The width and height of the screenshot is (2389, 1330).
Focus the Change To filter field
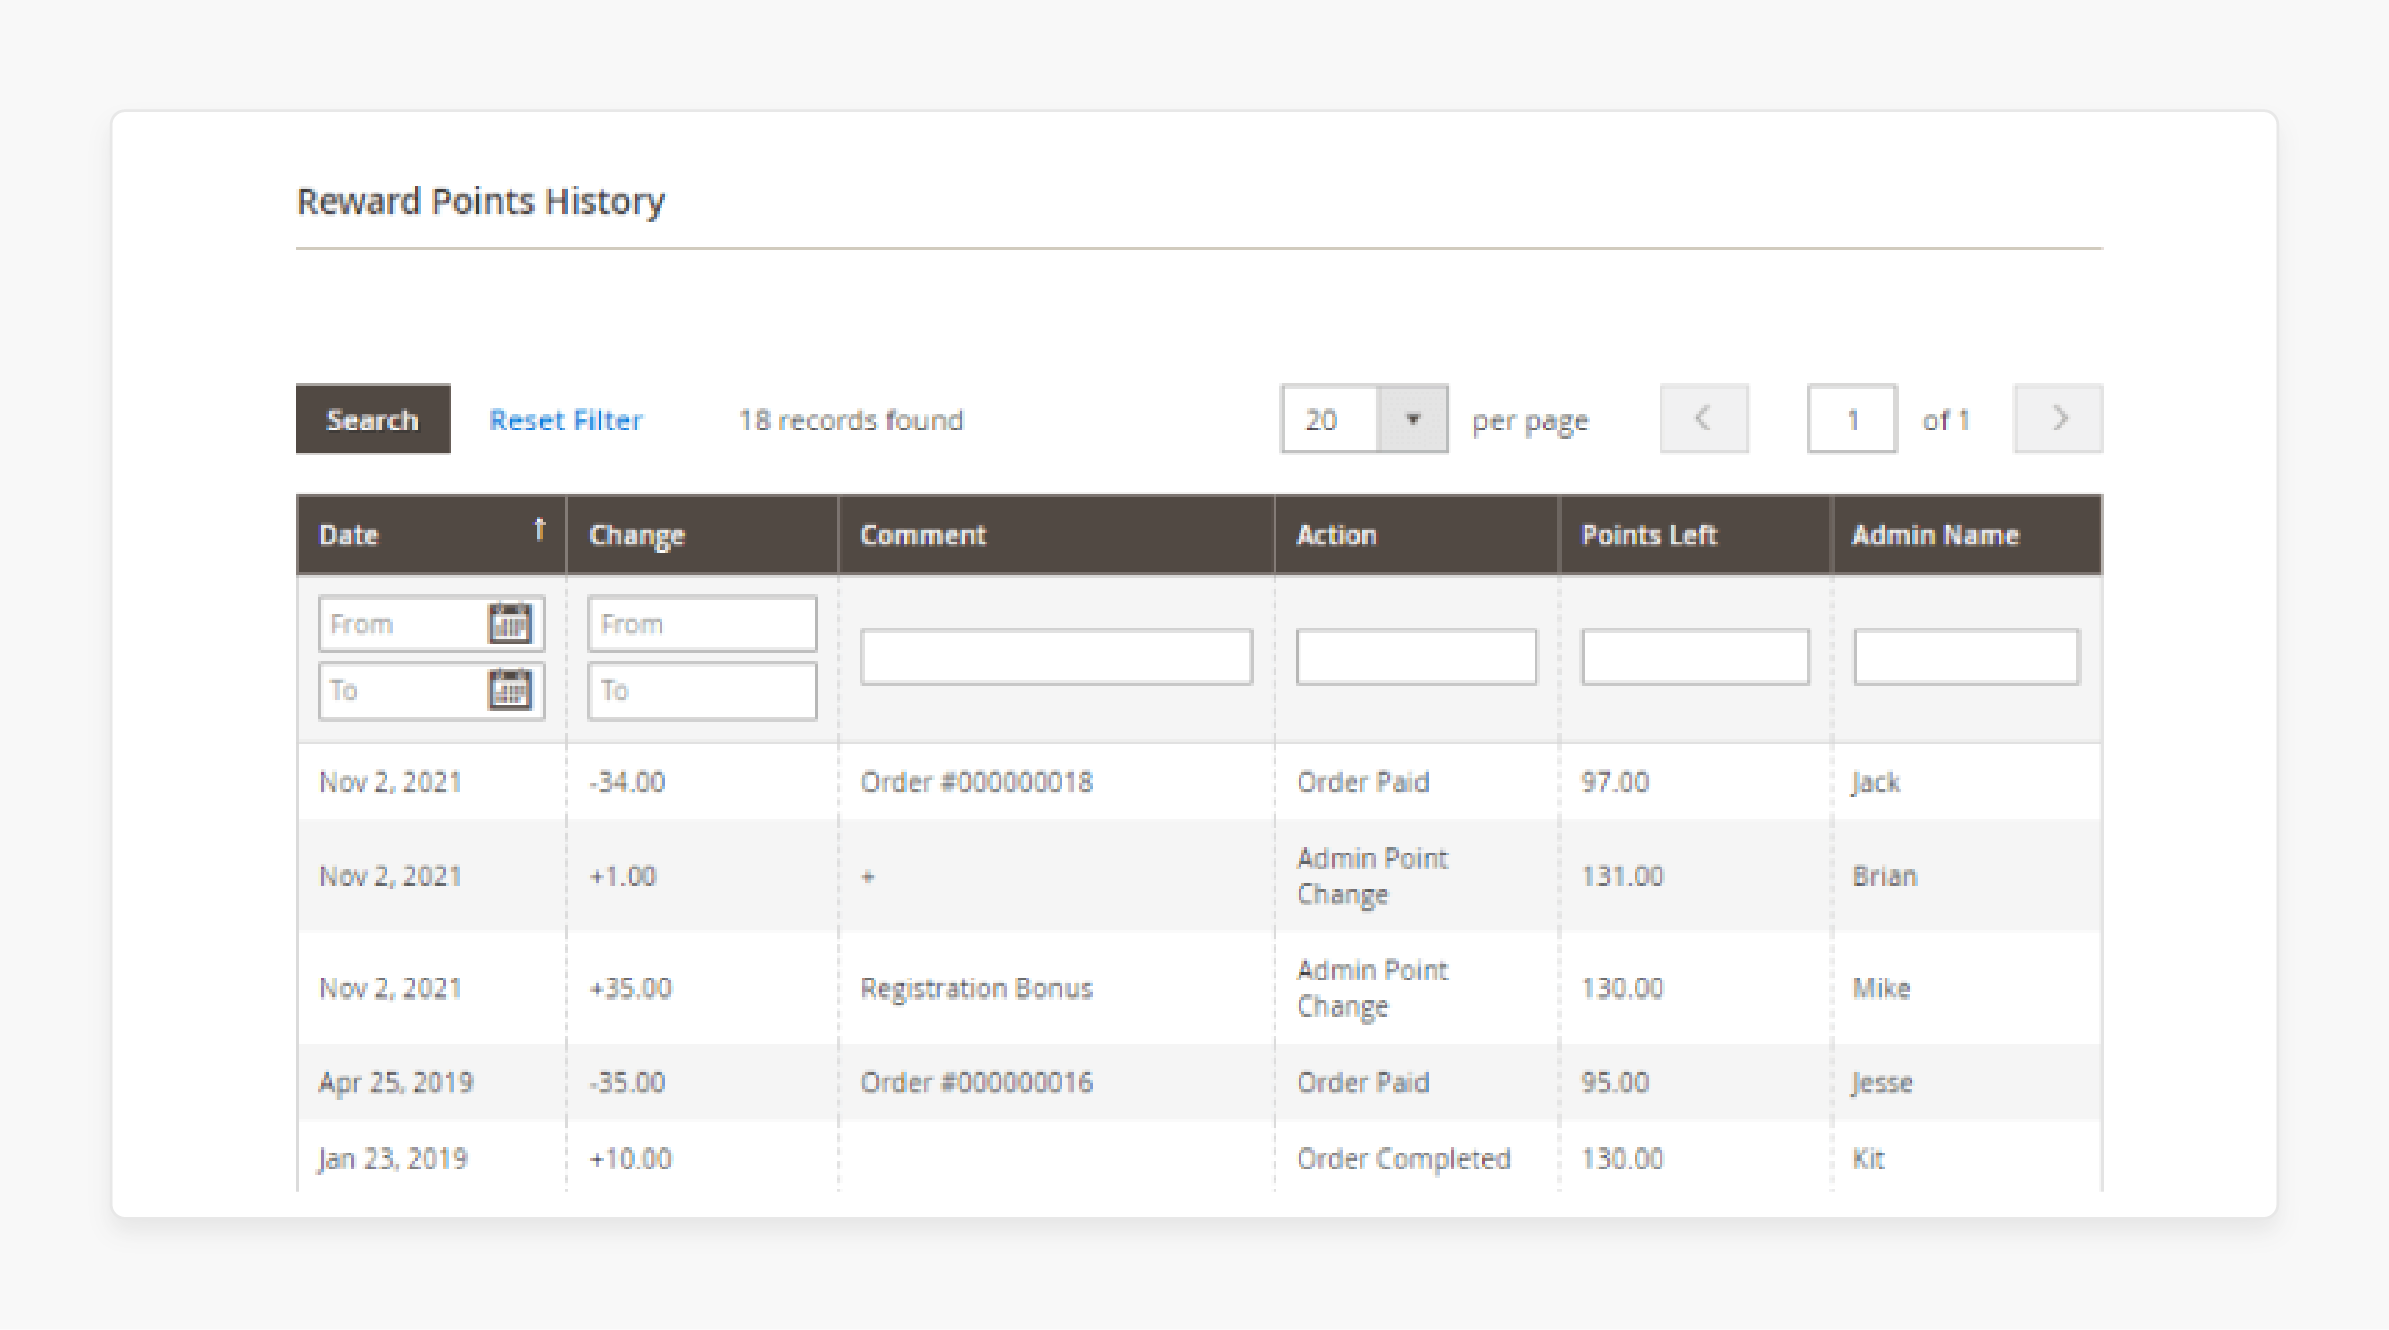[702, 690]
